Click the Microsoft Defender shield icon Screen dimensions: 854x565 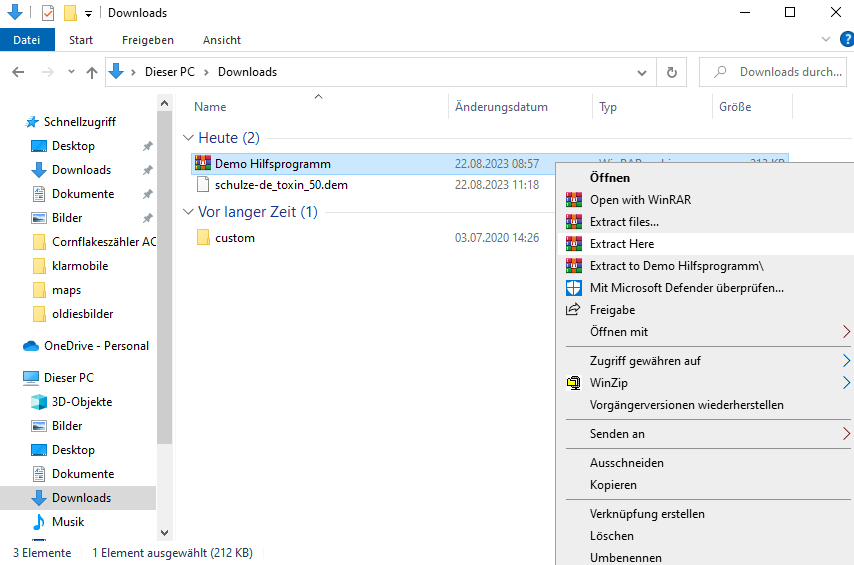(573, 288)
